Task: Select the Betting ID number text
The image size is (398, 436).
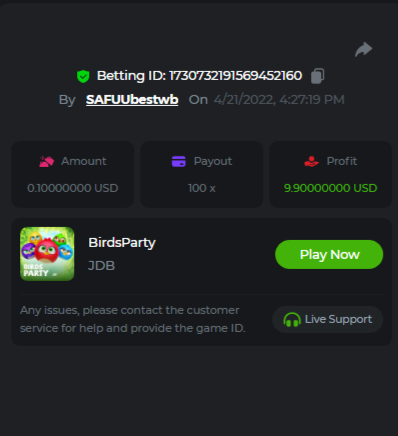Action: click(235, 76)
